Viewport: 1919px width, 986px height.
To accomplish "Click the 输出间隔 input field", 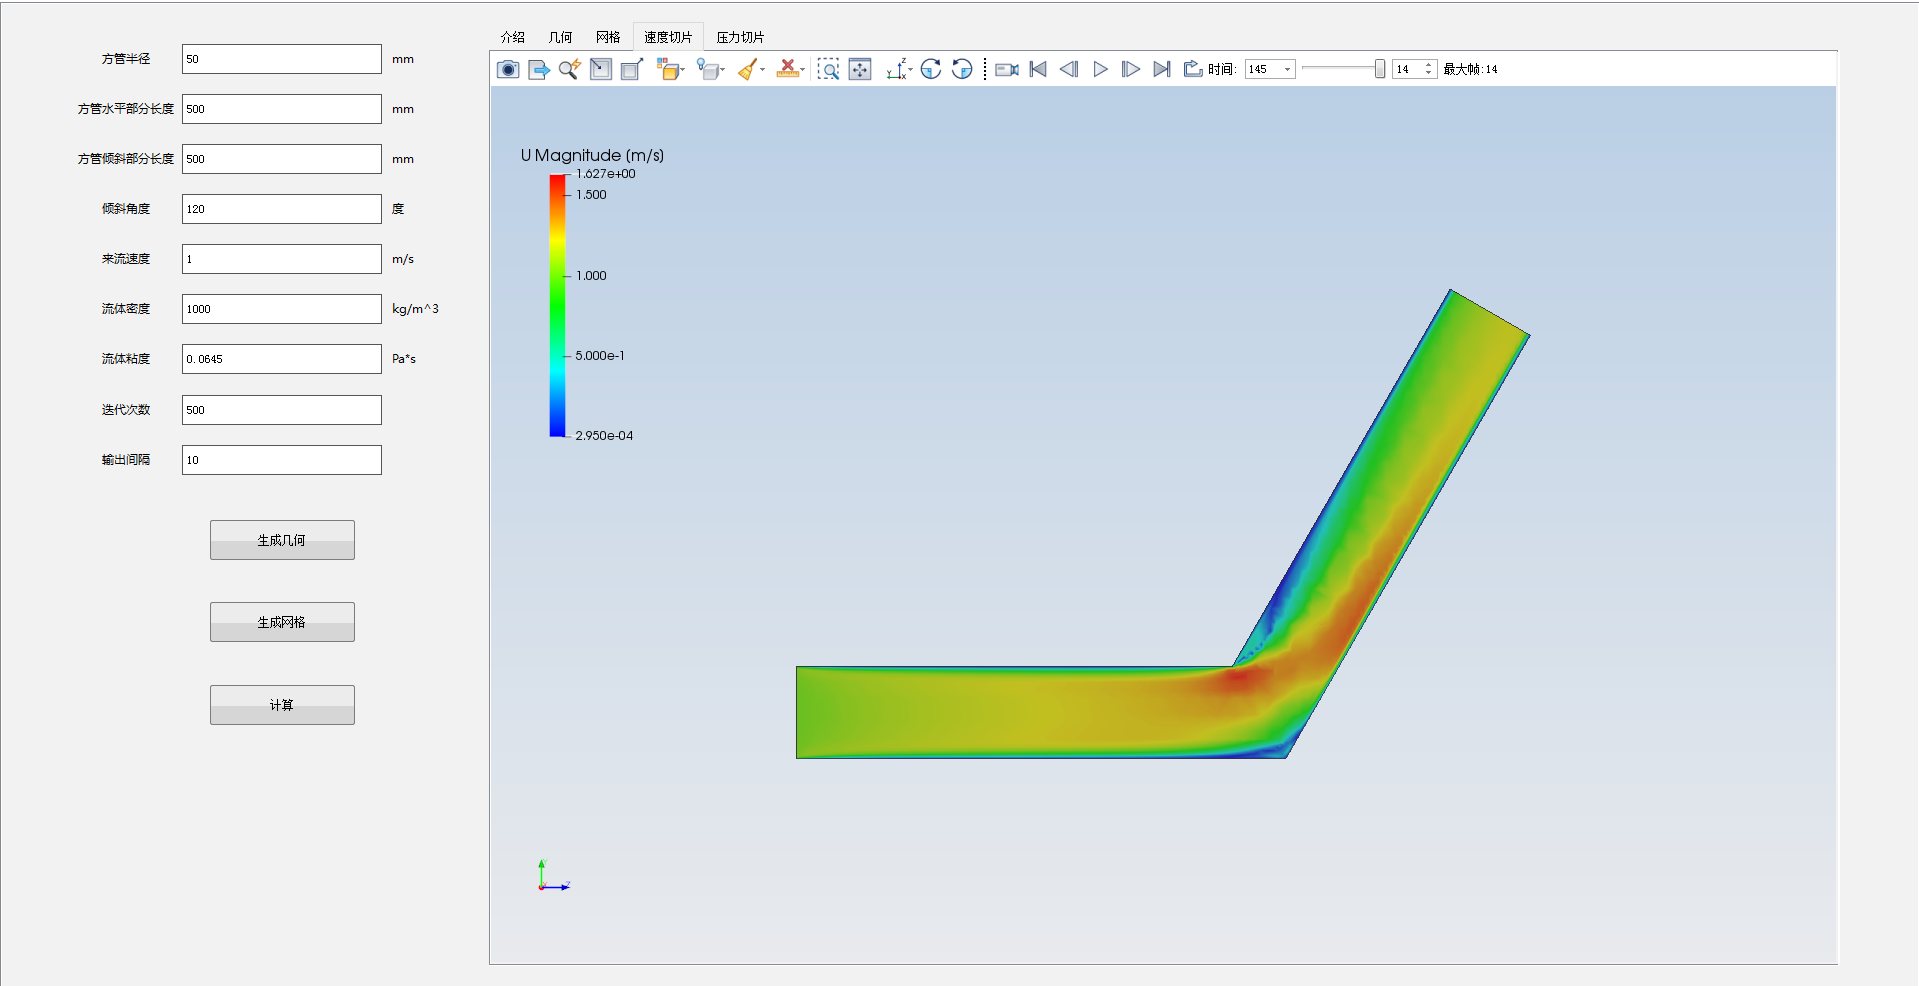I will pos(282,460).
